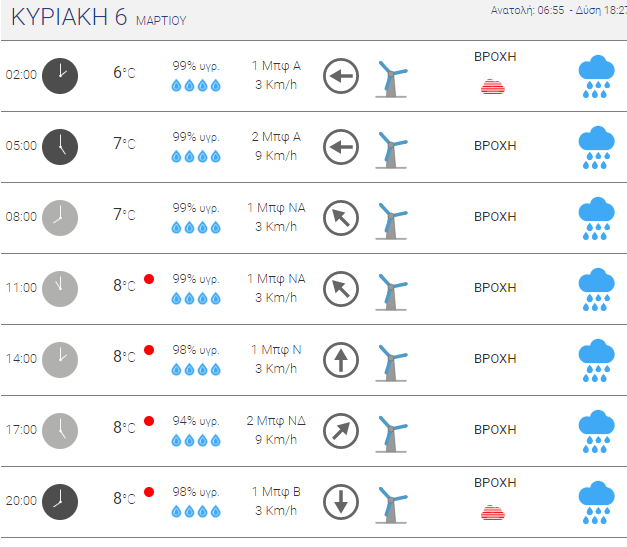Click the southwest wind arrow at 17:00
Image resolution: width=627 pixels, height=547 pixels.
(341, 431)
